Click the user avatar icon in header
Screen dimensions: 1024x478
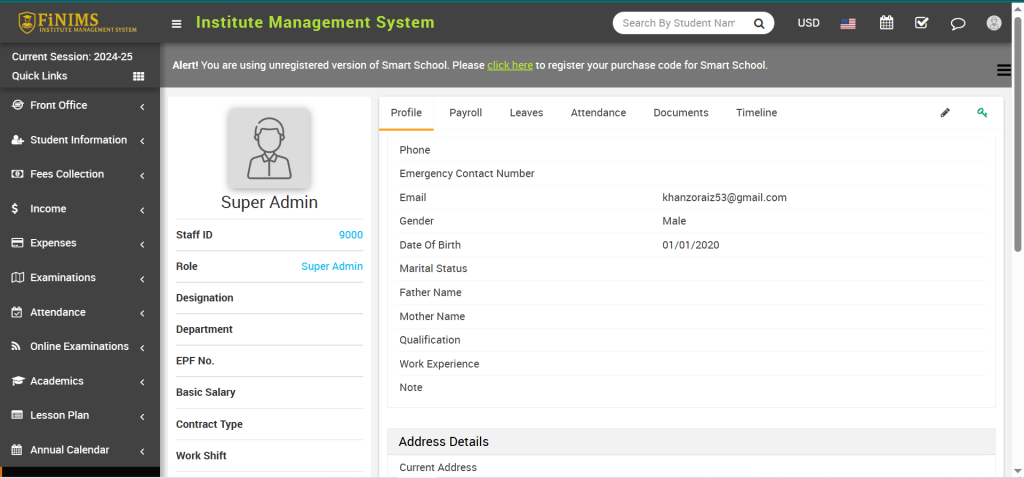tap(993, 23)
